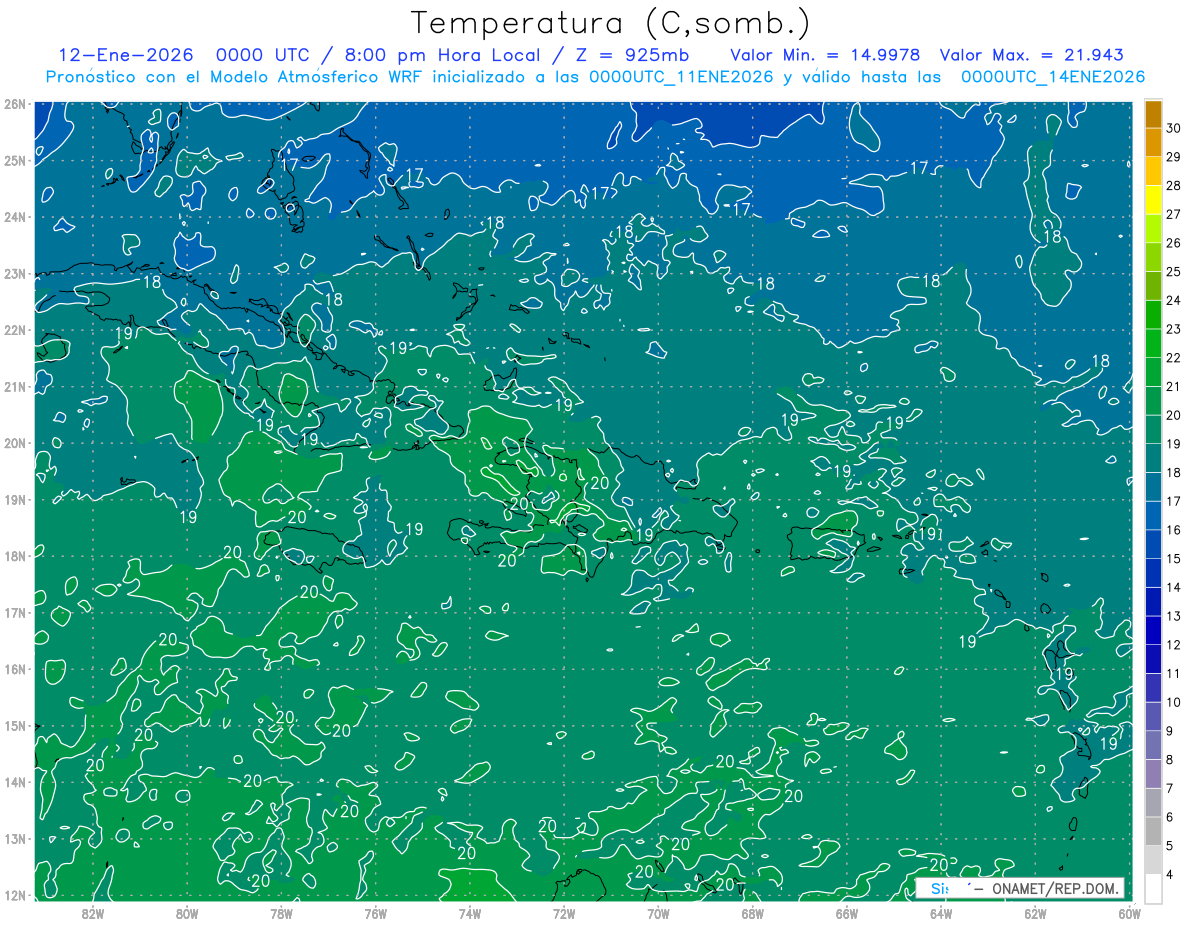Click the "26N" latitude axis label
Viewport: 1200px width, 927px height.
[x=14, y=104]
